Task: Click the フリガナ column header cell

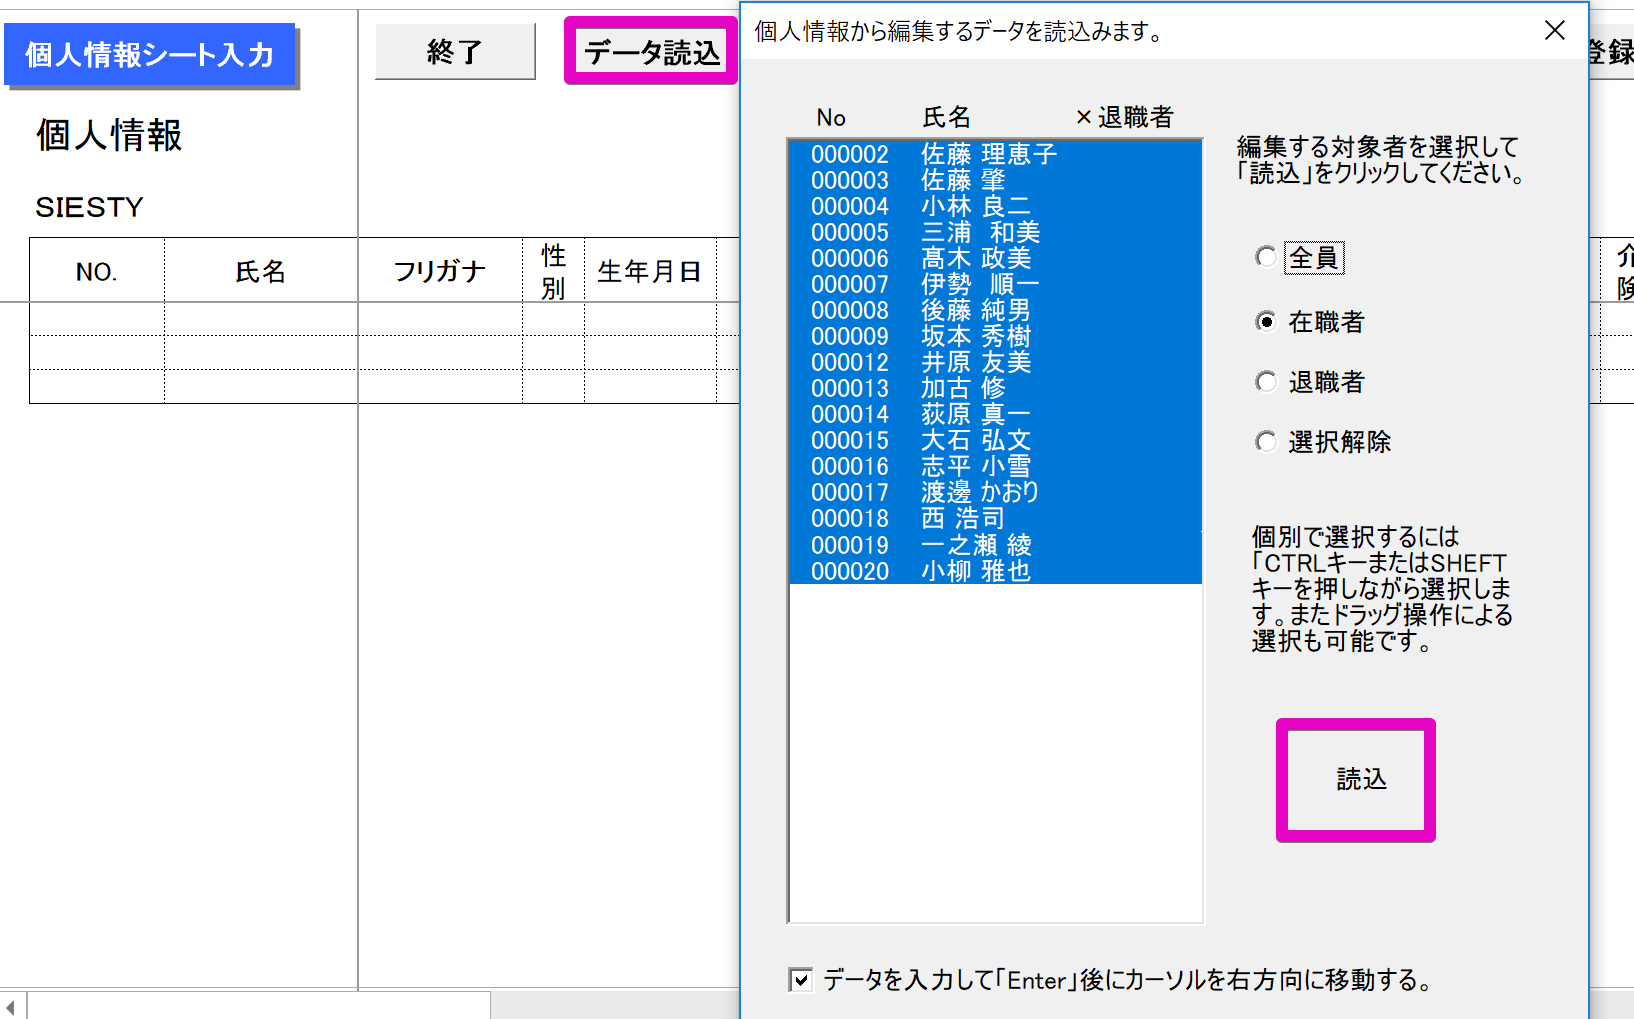Action: coord(440,271)
